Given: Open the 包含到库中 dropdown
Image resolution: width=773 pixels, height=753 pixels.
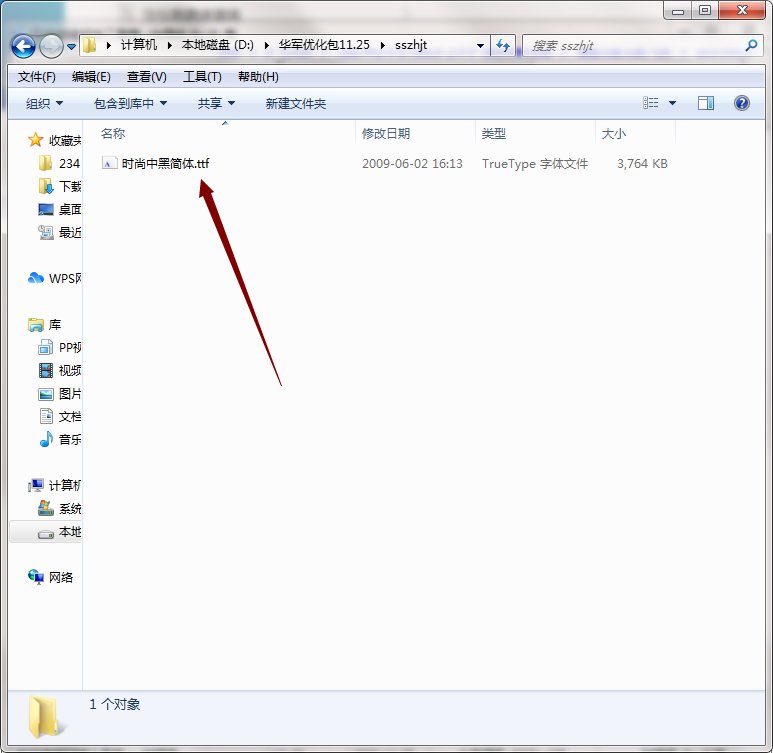Looking at the screenshot, I should [131, 104].
